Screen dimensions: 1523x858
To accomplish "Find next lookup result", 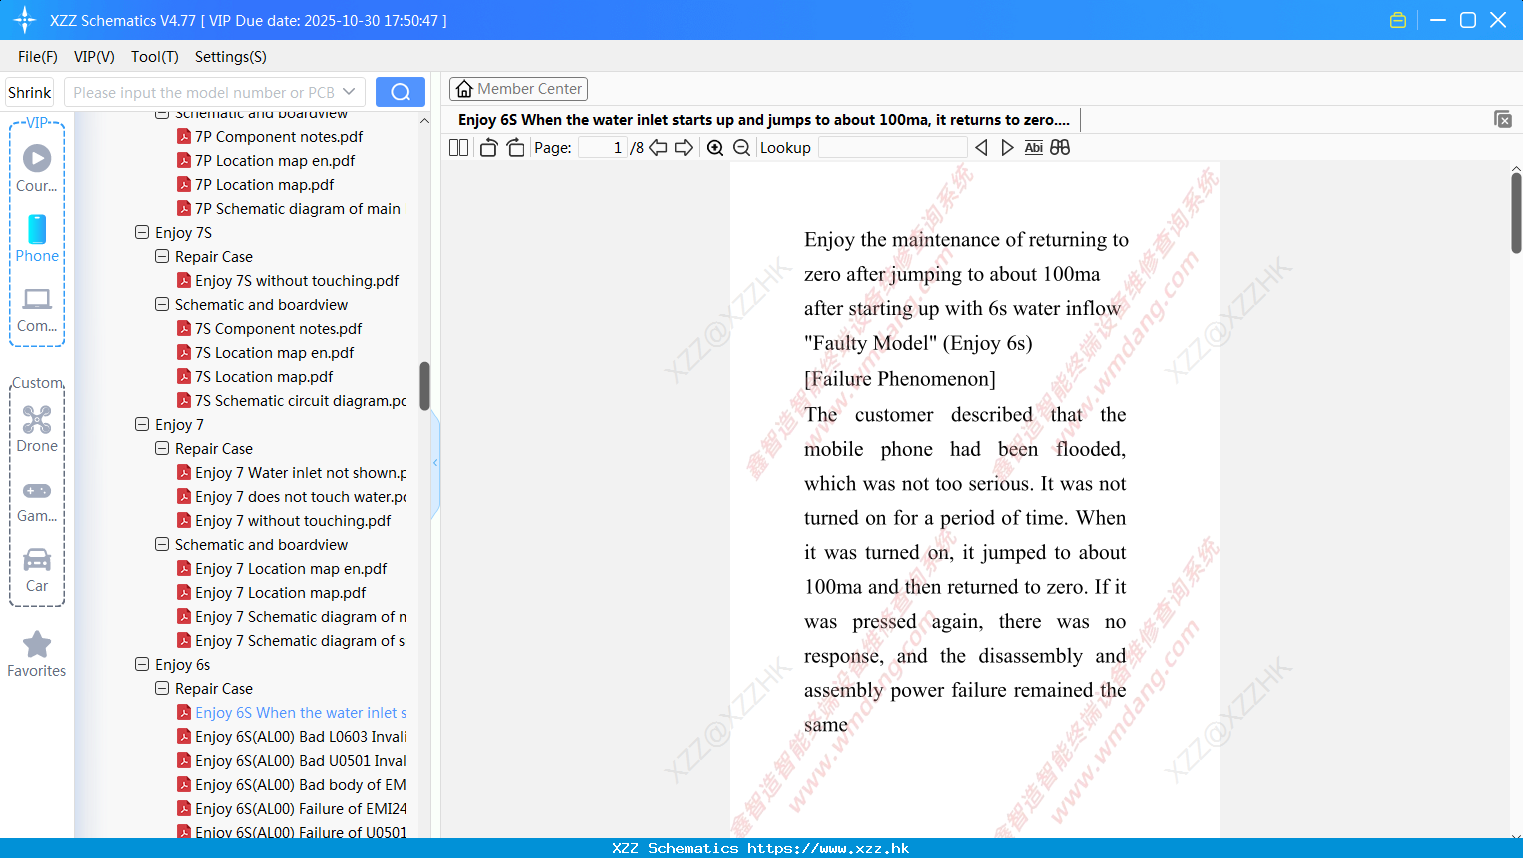I will tap(1007, 147).
